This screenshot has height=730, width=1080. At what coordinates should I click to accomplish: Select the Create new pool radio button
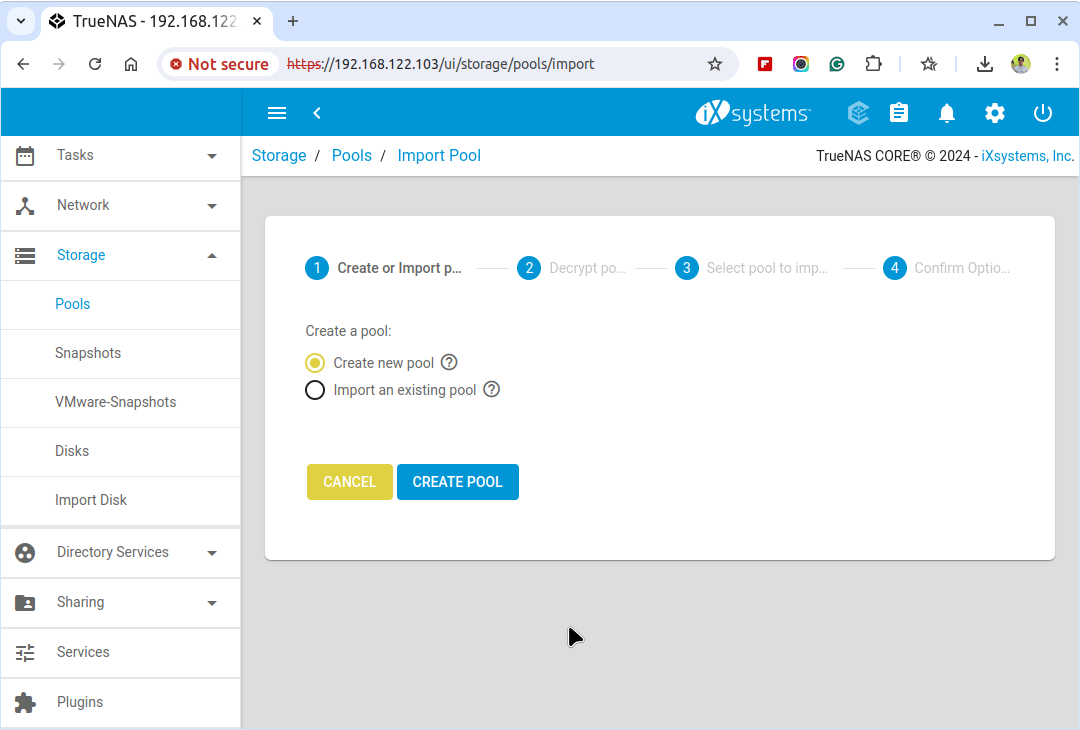coord(315,363)
